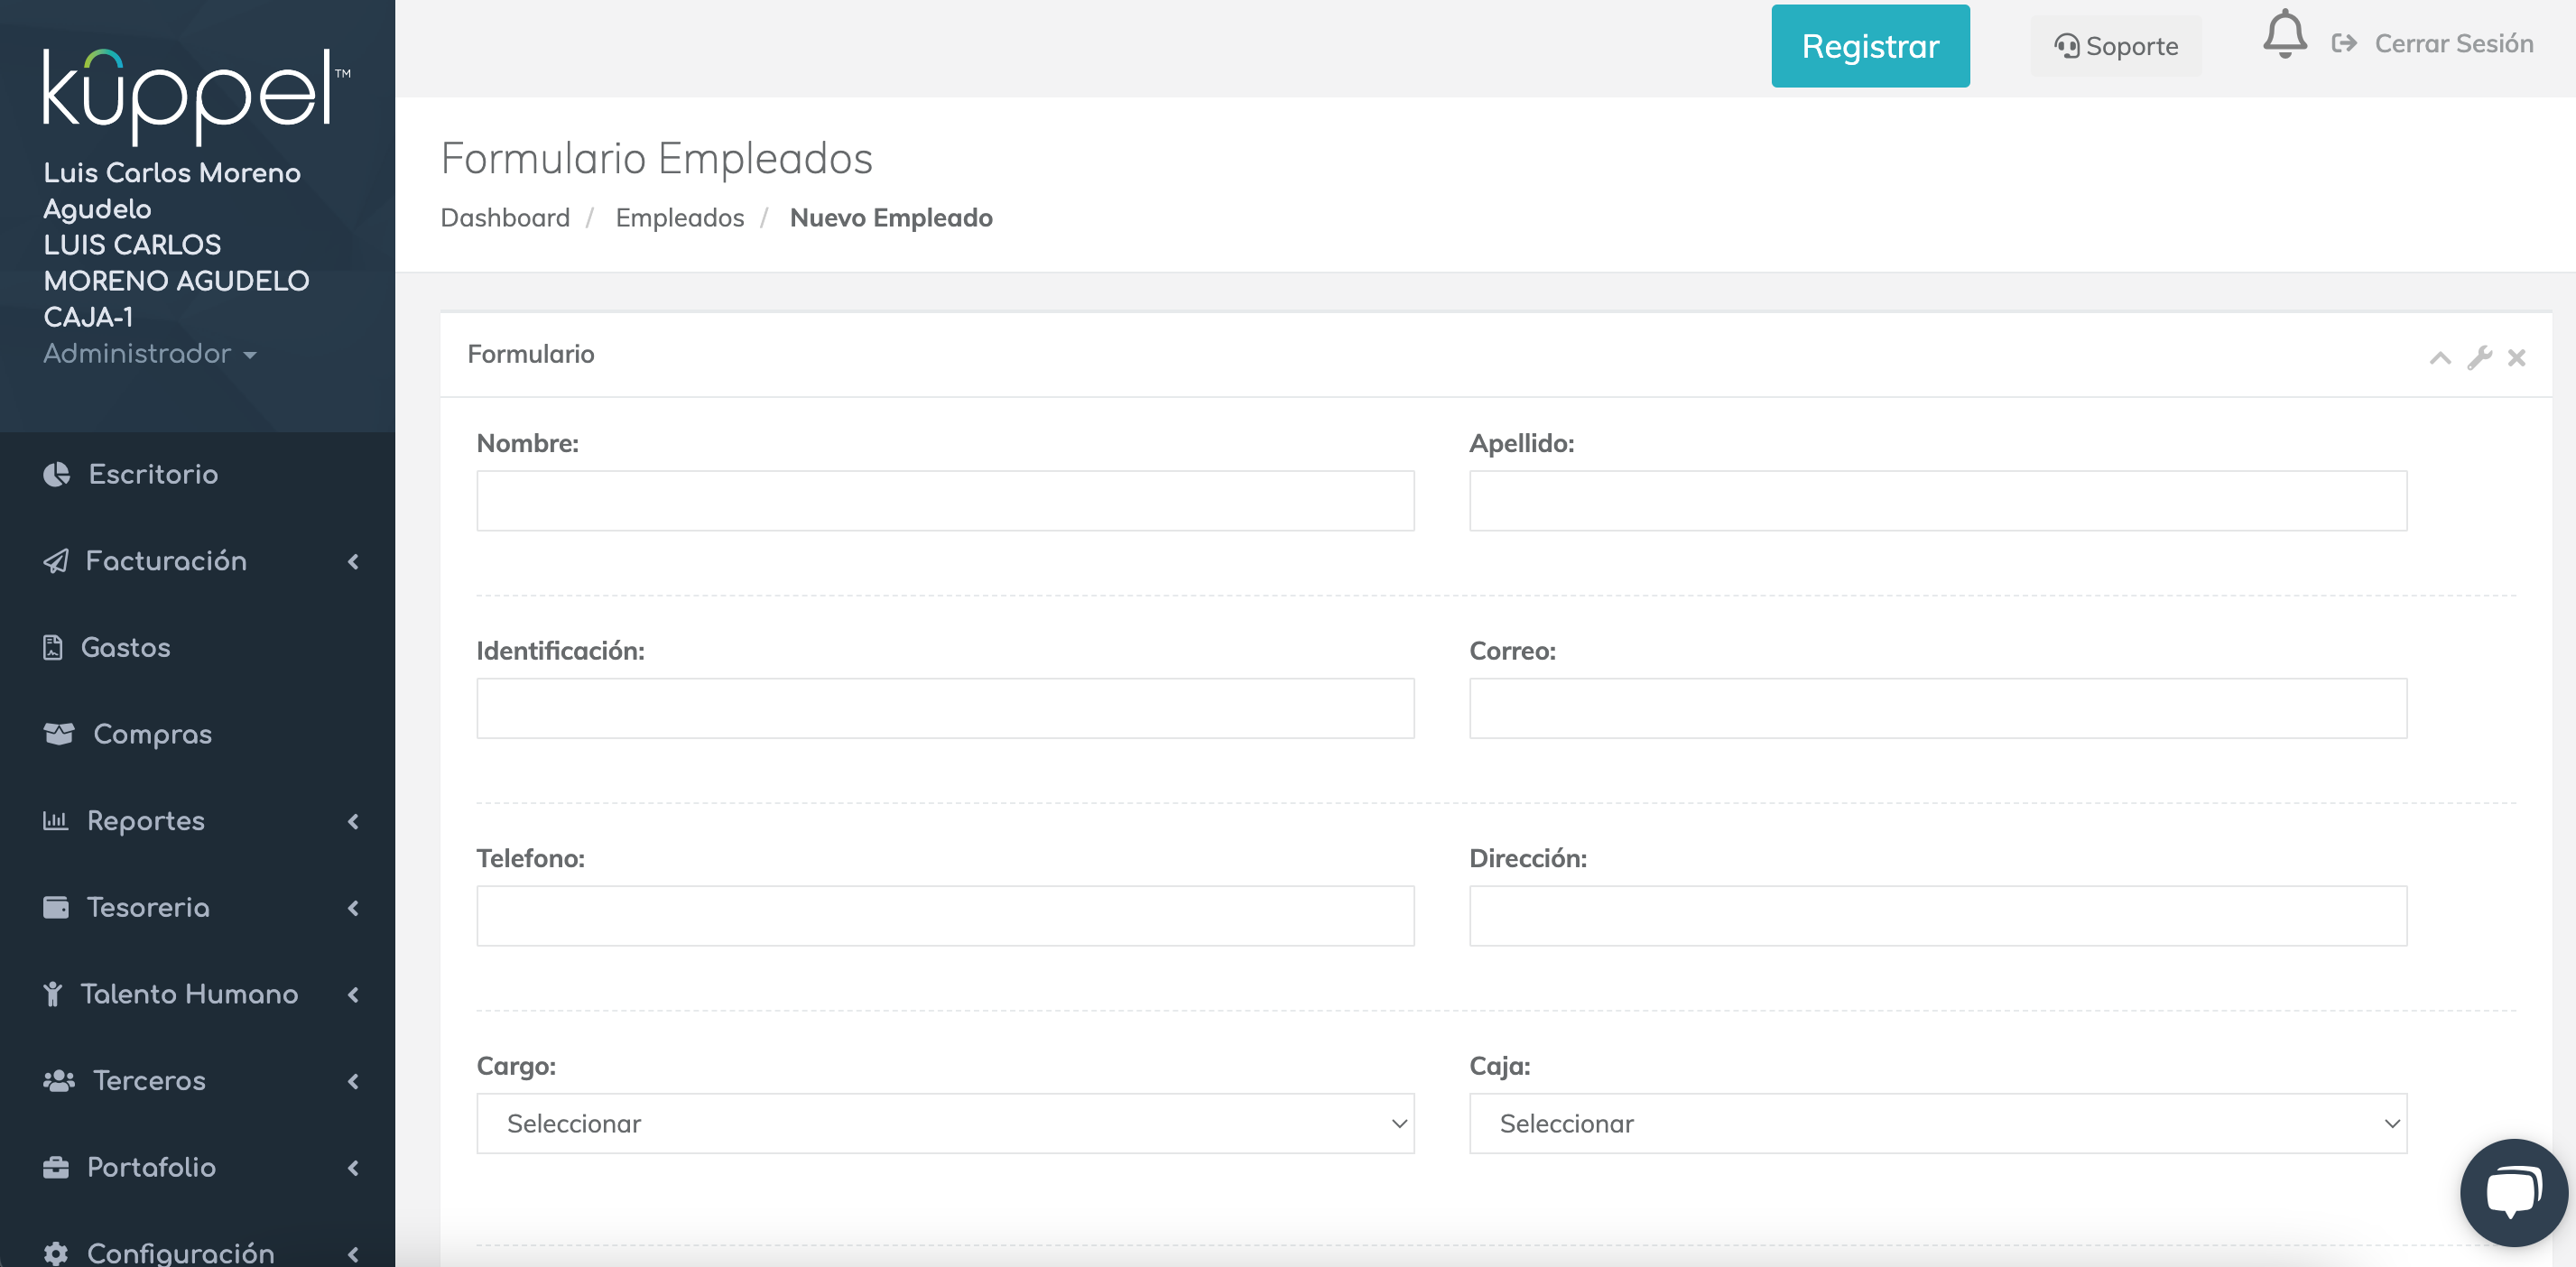
Task: Click the Escritorio pie chart icon
Action: (57, 474)
